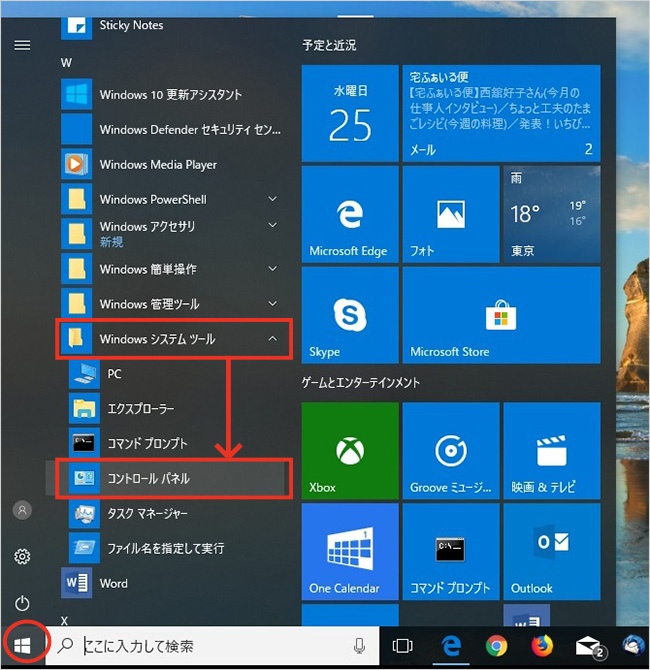This screenshot has width=650, height=670.
Task: Launch Windows 10 更新アシスタント
Action: coord(171,94)
